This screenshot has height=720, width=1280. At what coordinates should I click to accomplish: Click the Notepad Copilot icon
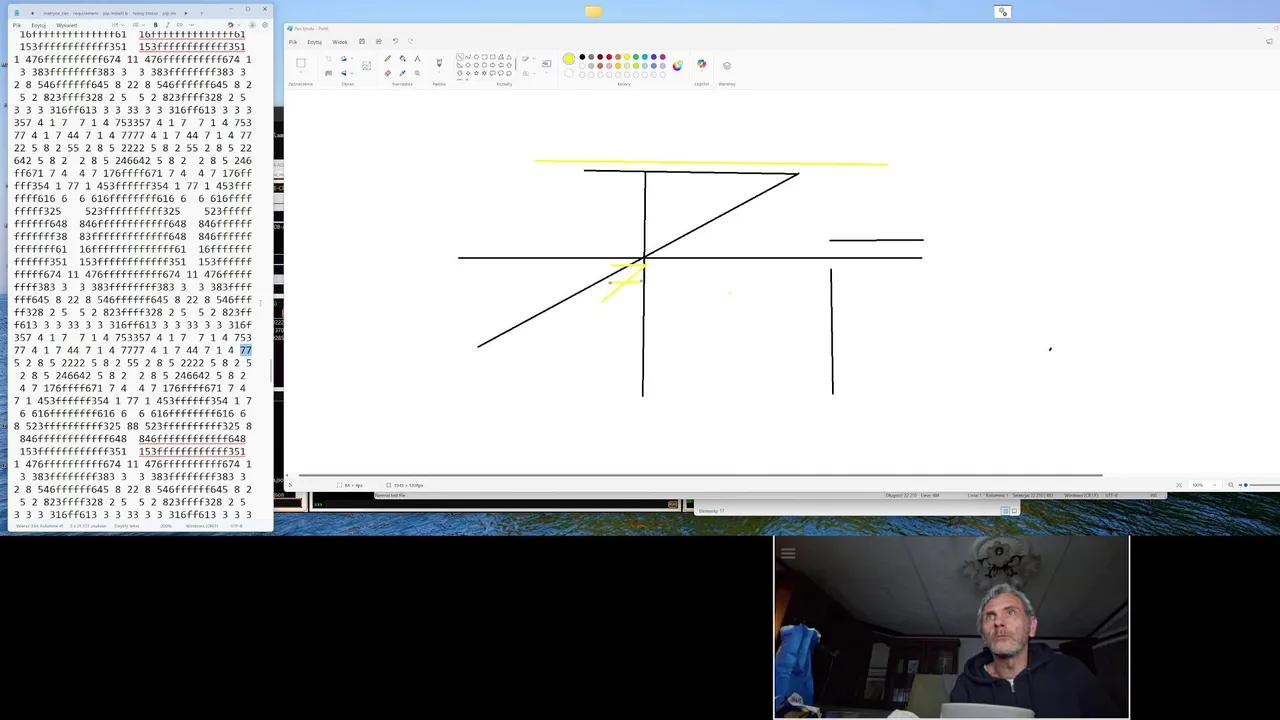pos(230,25)
